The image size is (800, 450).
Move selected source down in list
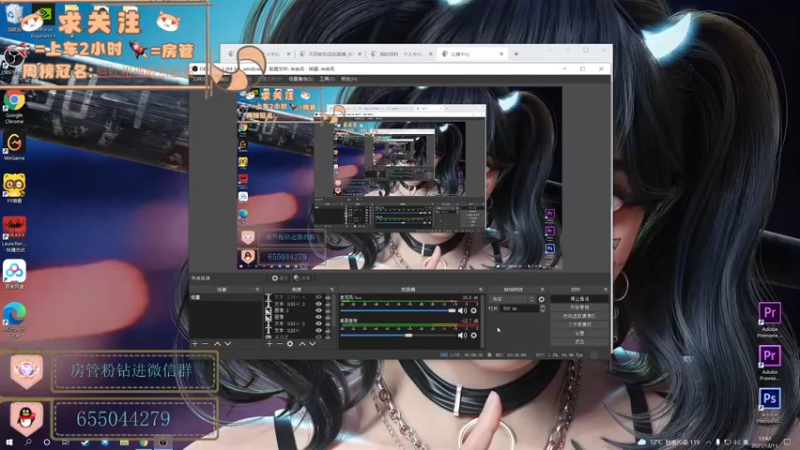312,344
